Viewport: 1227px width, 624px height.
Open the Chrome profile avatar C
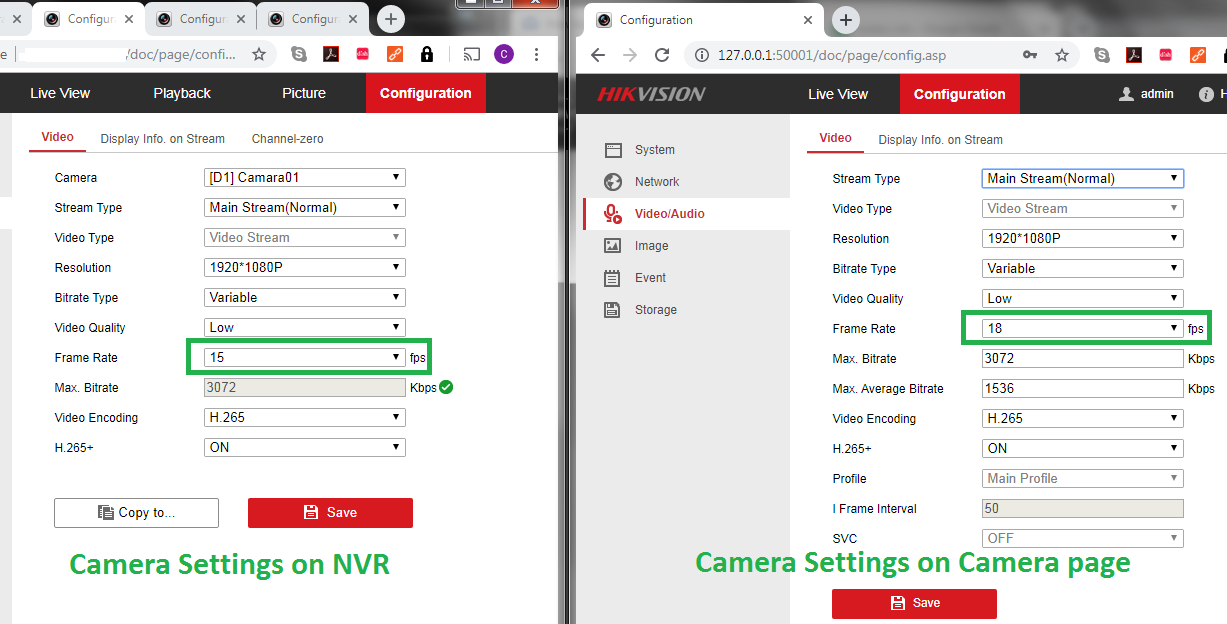[504, 53]
